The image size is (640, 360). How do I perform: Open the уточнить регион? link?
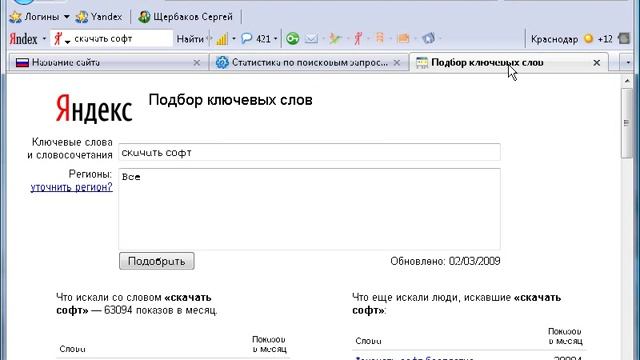71,187
